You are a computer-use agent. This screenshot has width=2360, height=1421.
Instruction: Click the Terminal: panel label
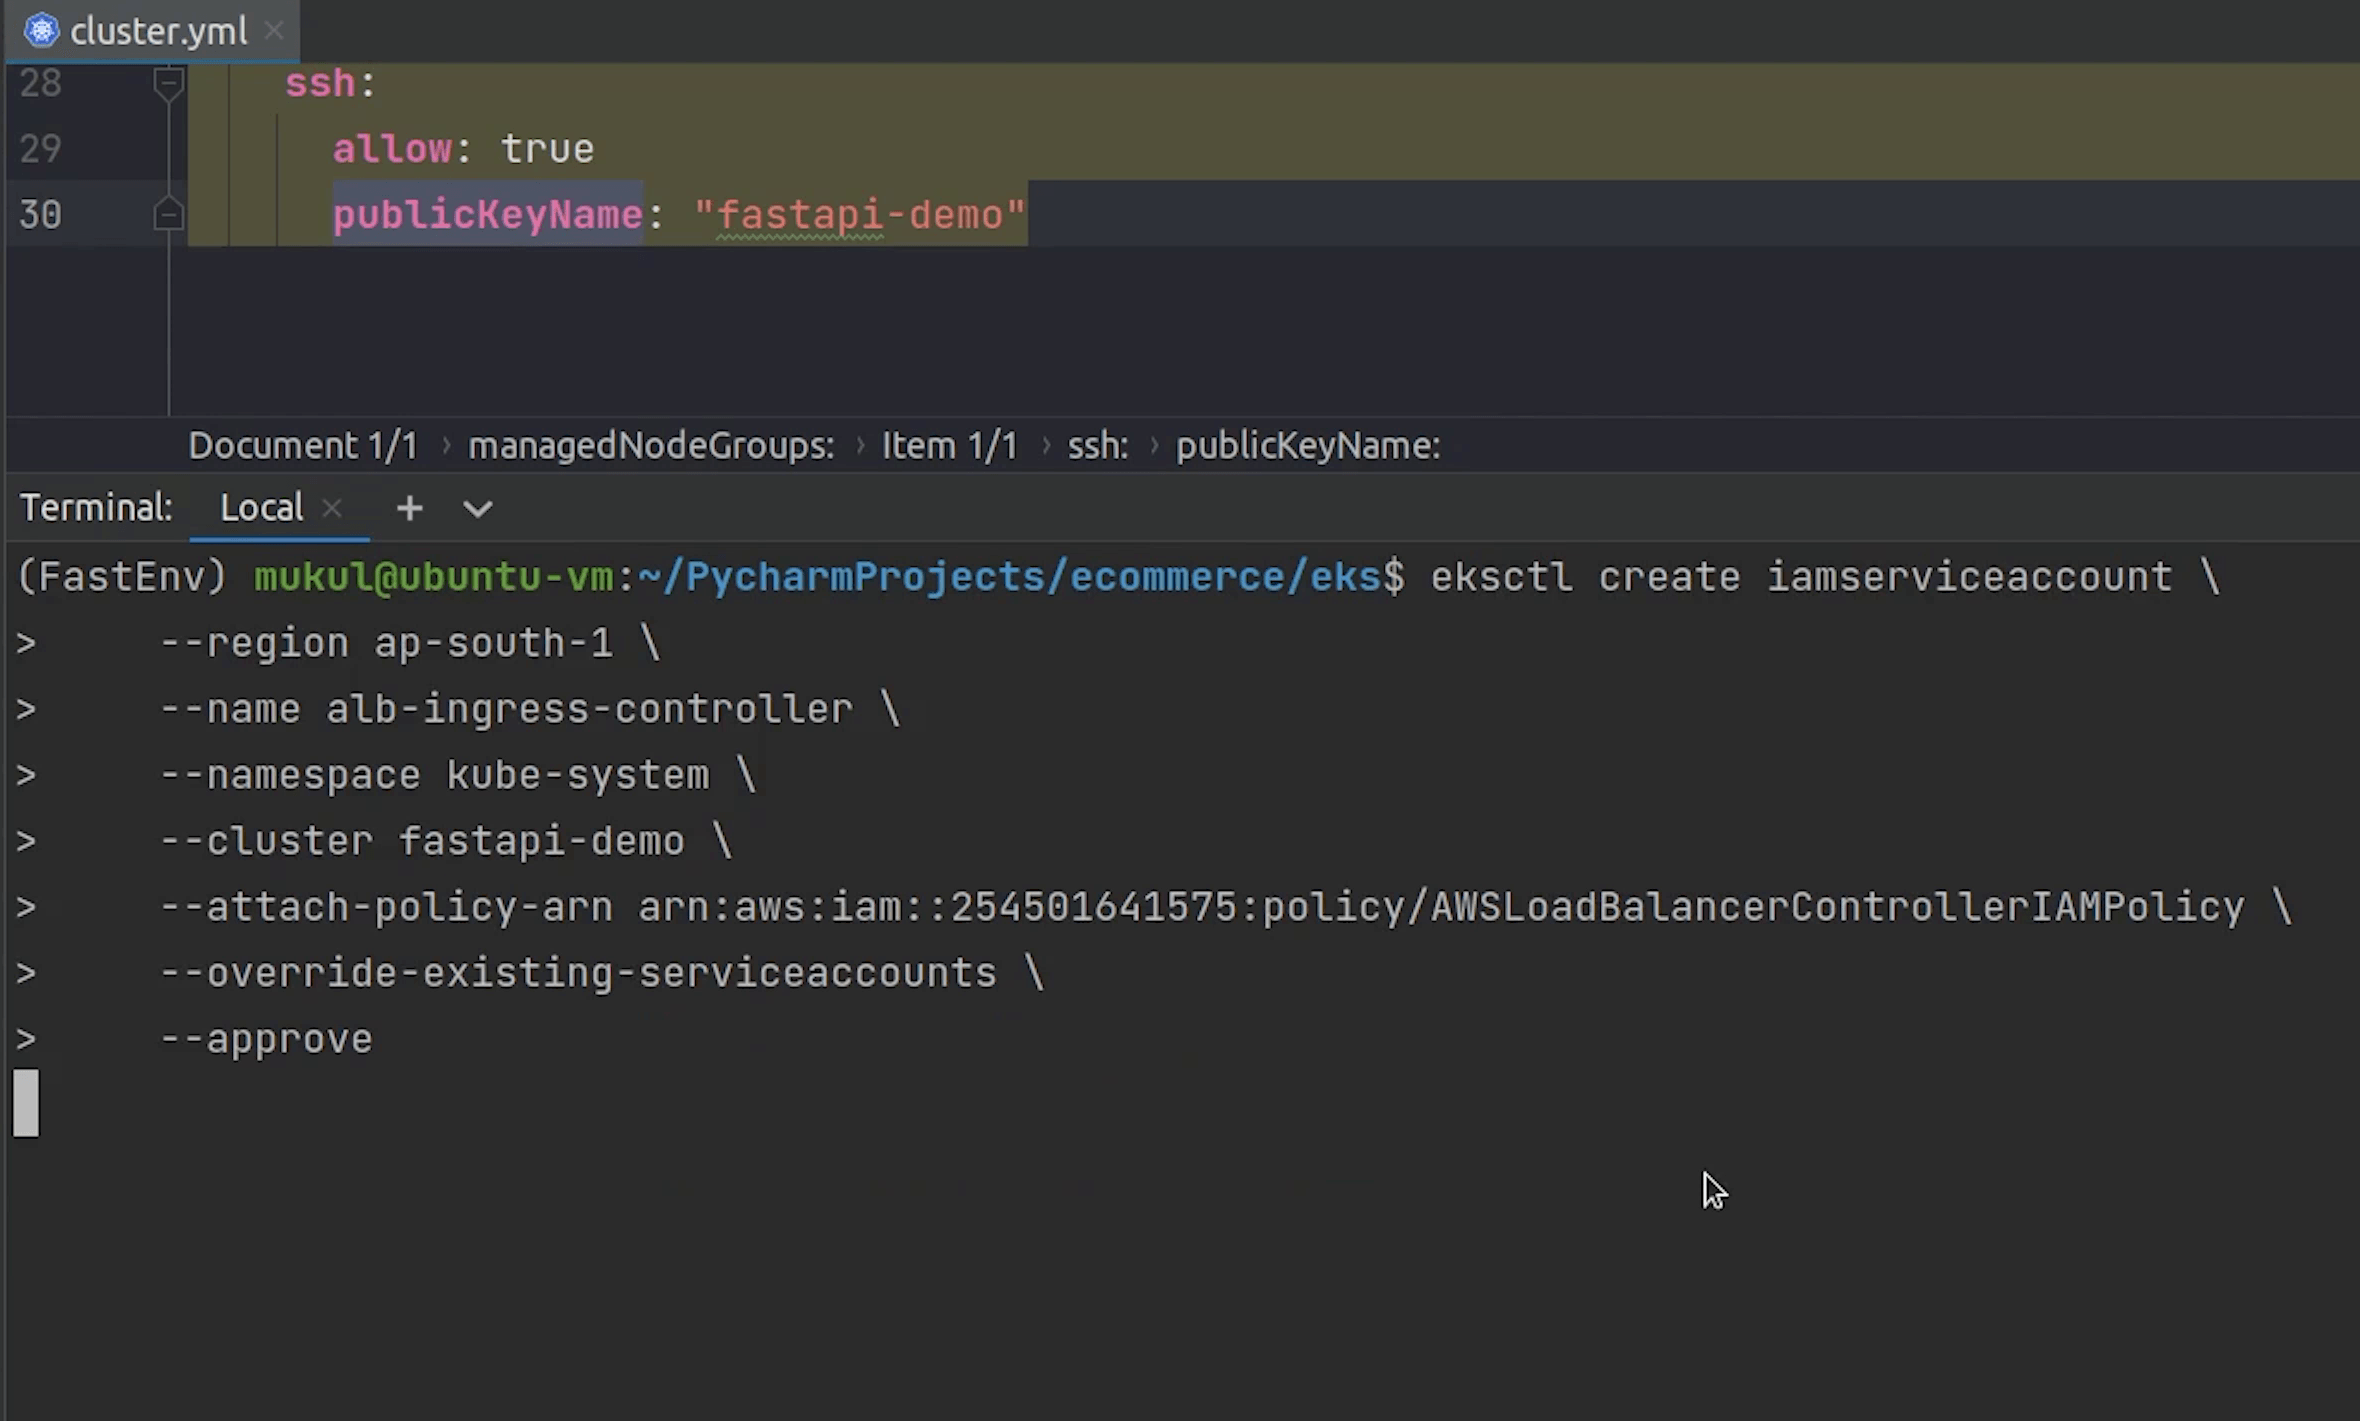tap(96, 508)
